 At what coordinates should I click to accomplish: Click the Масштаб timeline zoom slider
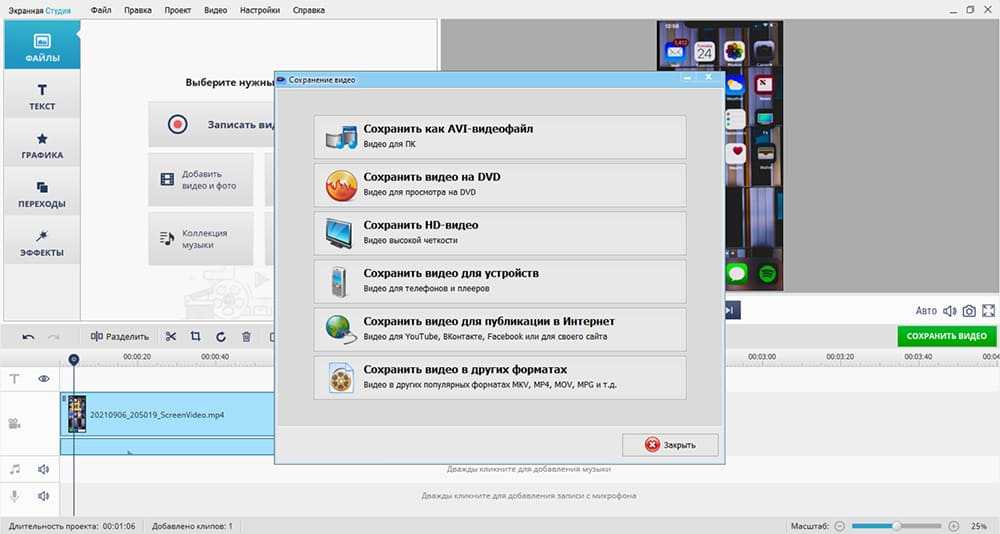coord(896,526)
